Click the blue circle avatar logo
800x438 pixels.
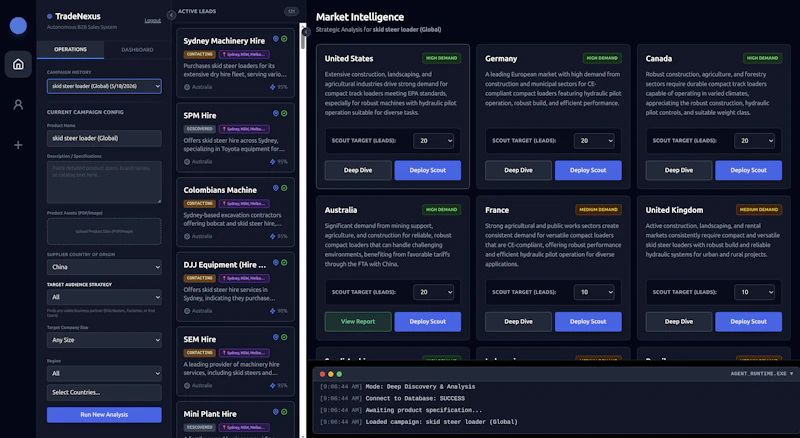pyautogui.click(x=18, y=26)
